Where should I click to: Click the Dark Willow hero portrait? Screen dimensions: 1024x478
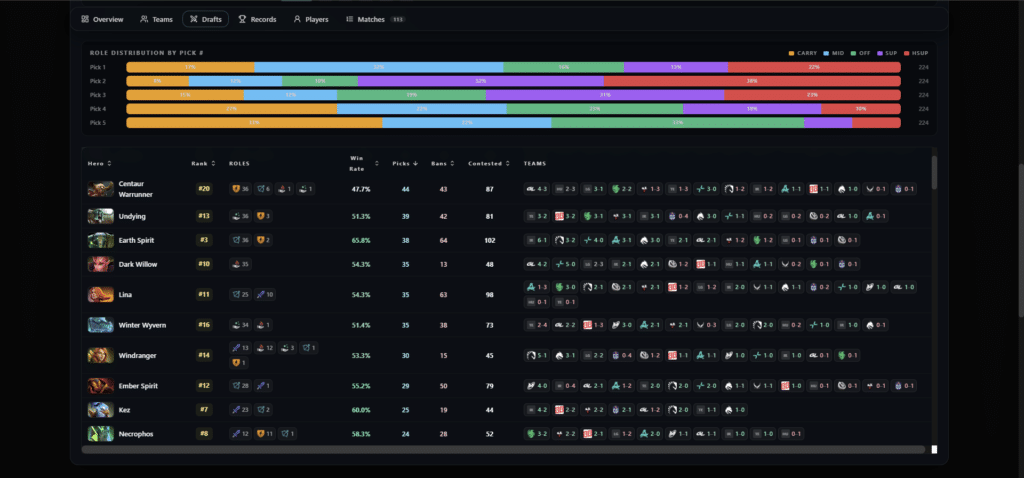click(x=101, y=264)
